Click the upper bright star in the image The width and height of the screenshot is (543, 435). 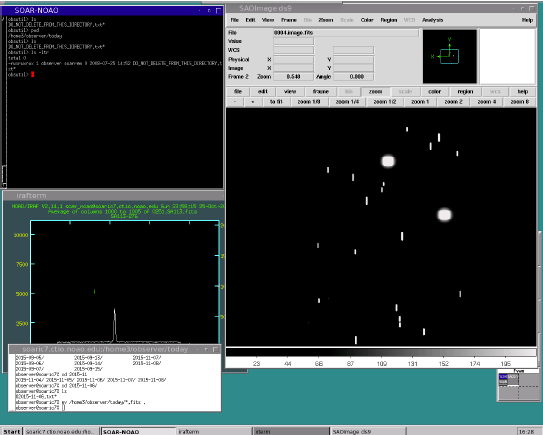pyautogui.click(x=388, y=161)
